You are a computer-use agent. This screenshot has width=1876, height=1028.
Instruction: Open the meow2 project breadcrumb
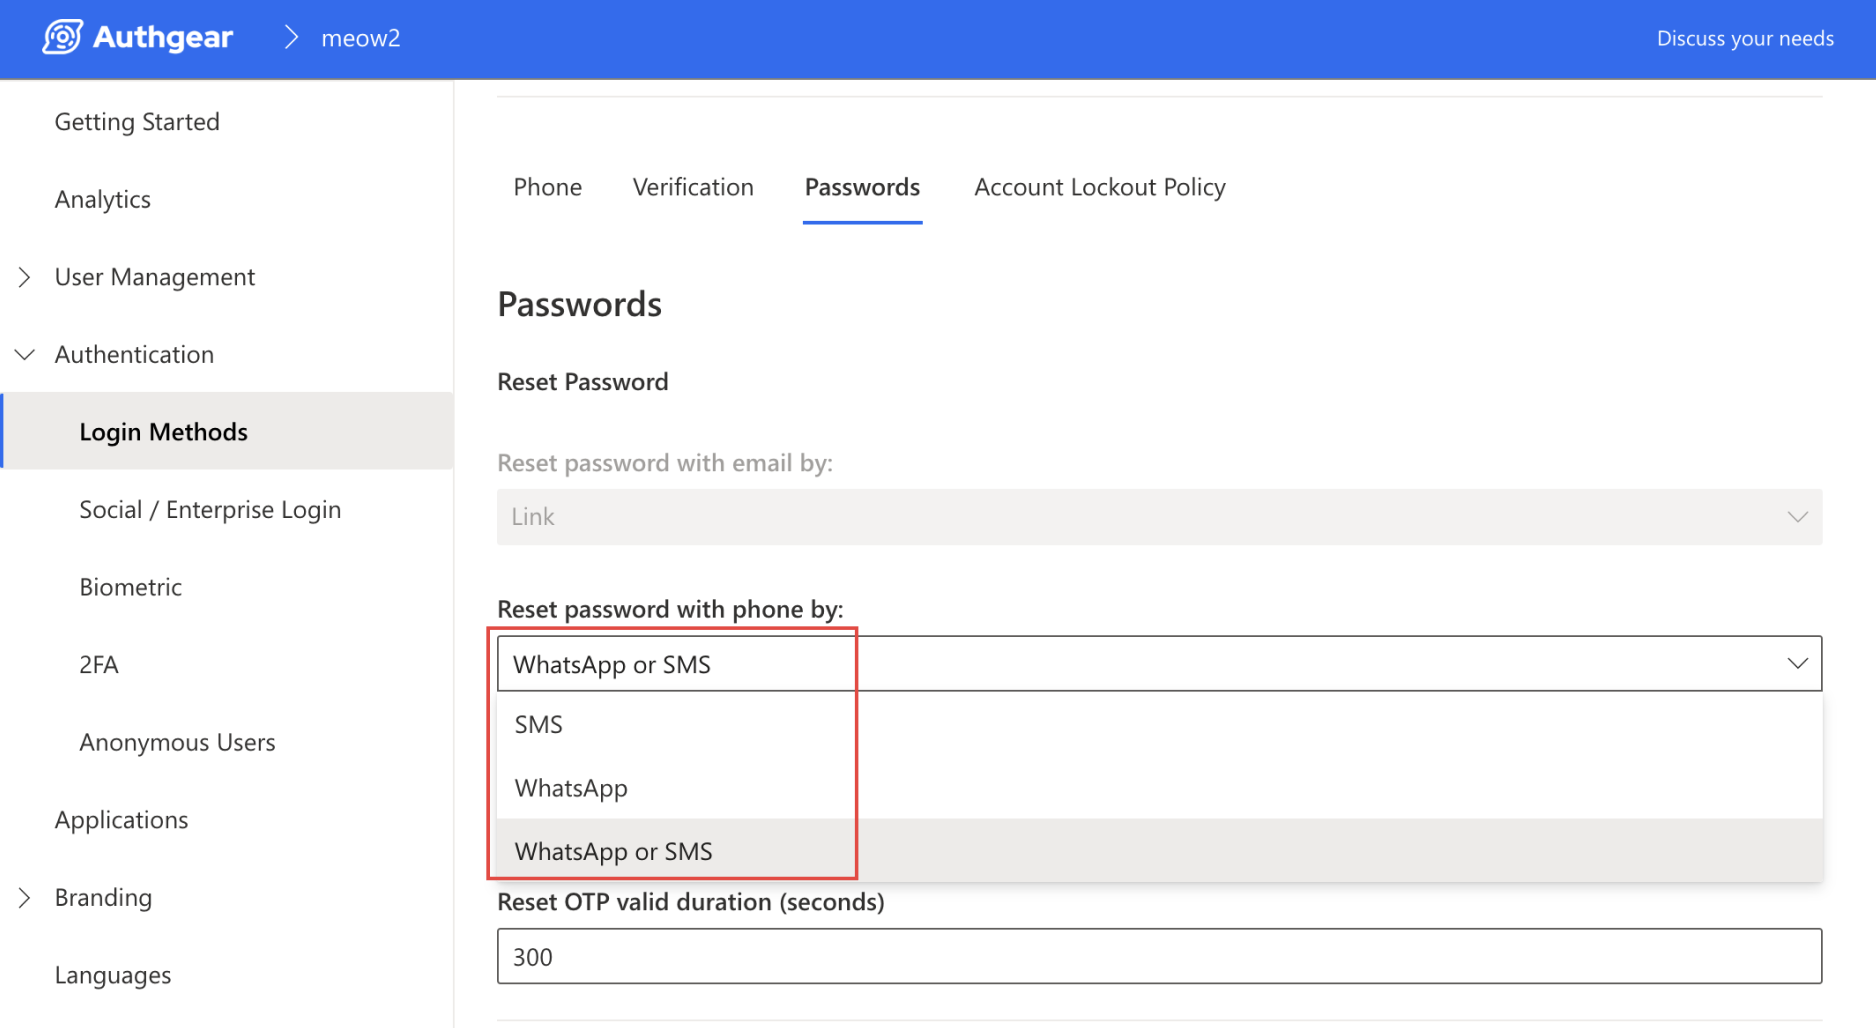(360, 38)
